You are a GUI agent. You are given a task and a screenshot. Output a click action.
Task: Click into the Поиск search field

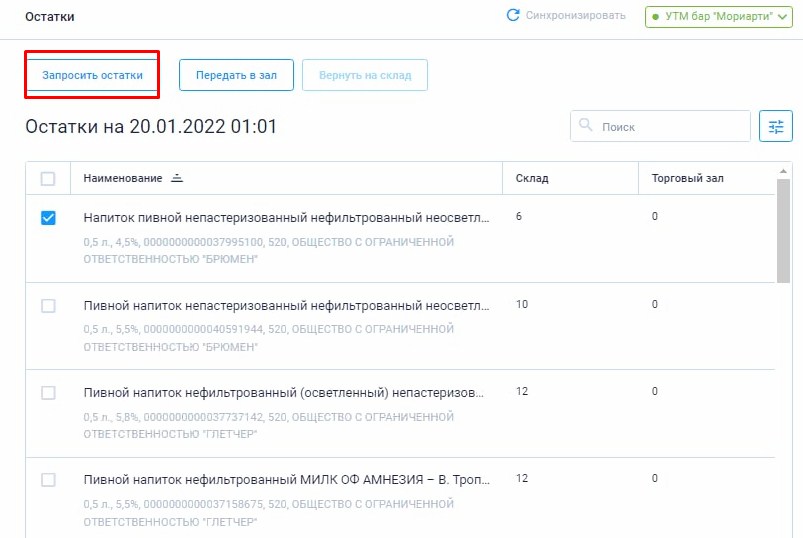tap(660, 126)
